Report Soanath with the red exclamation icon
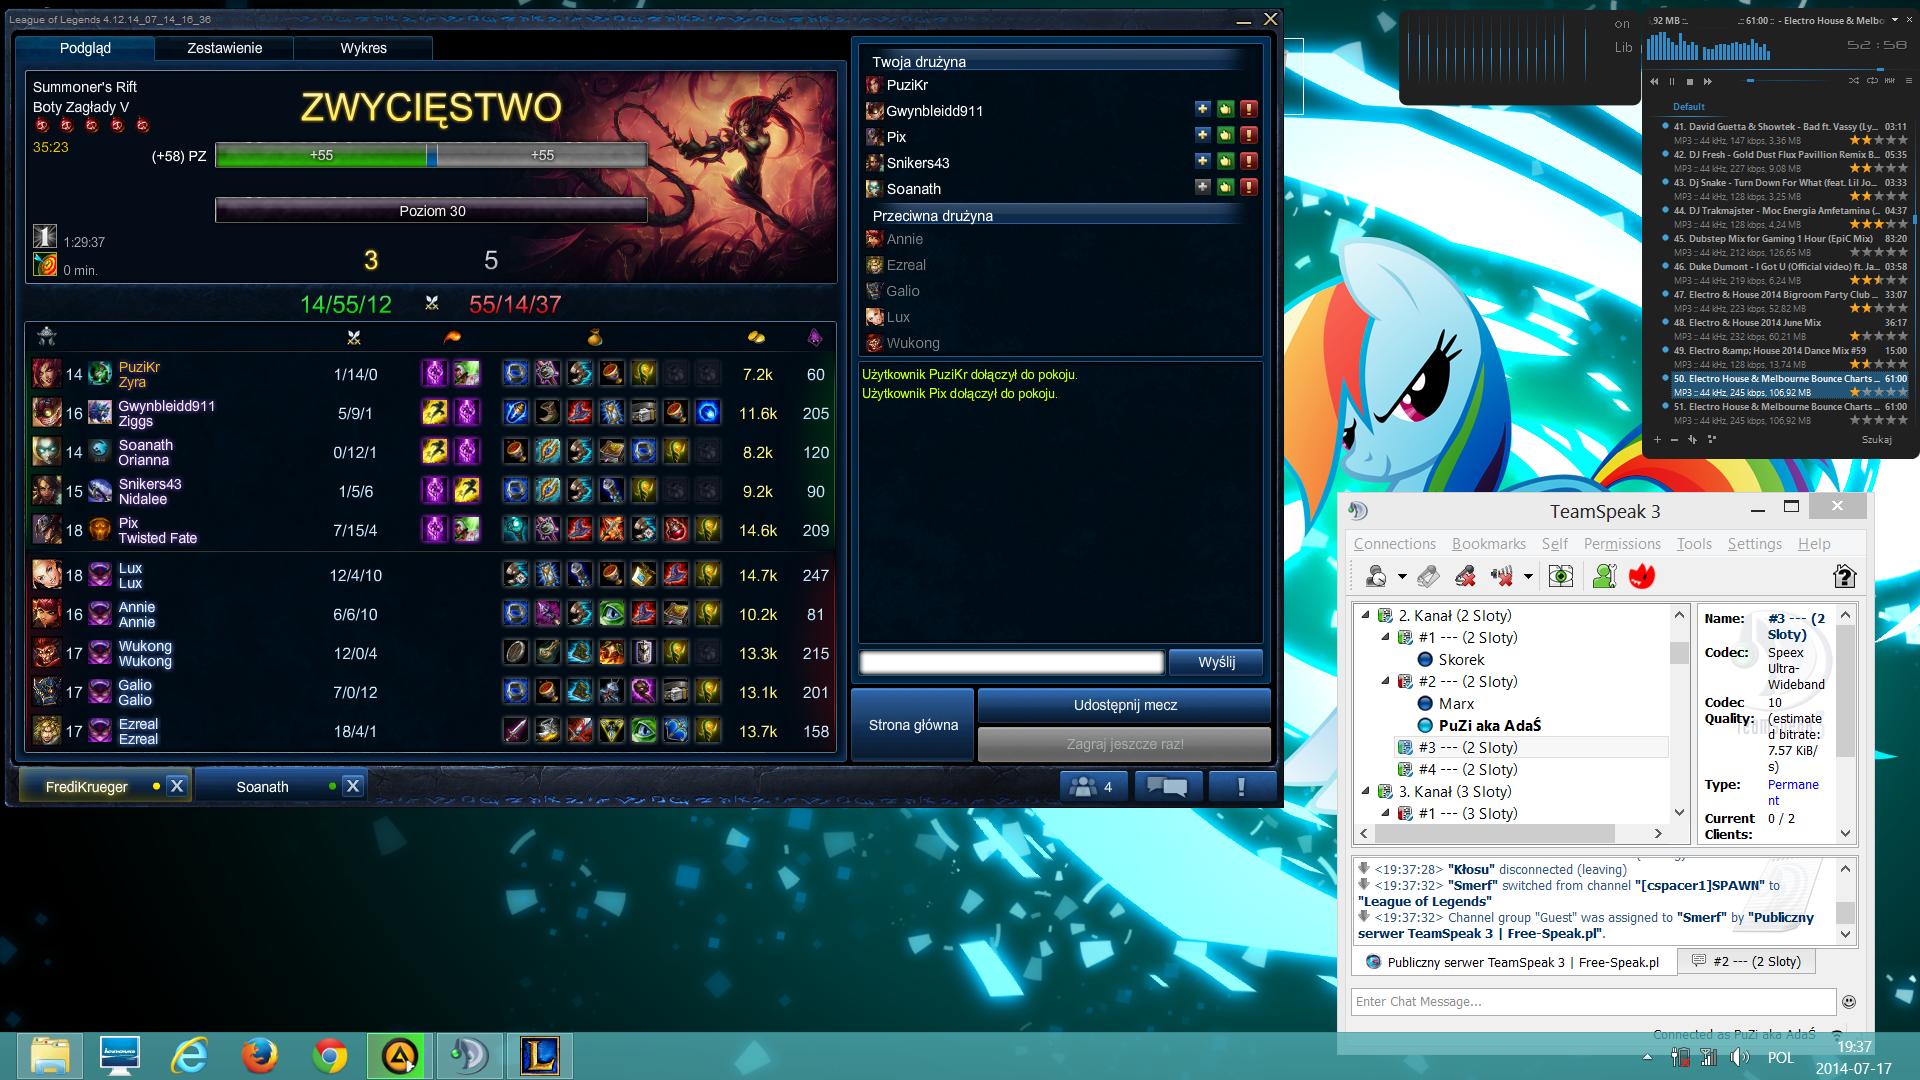Image resolution: width=1920 pixels, height=1080 pixels. pos(1249,187)
